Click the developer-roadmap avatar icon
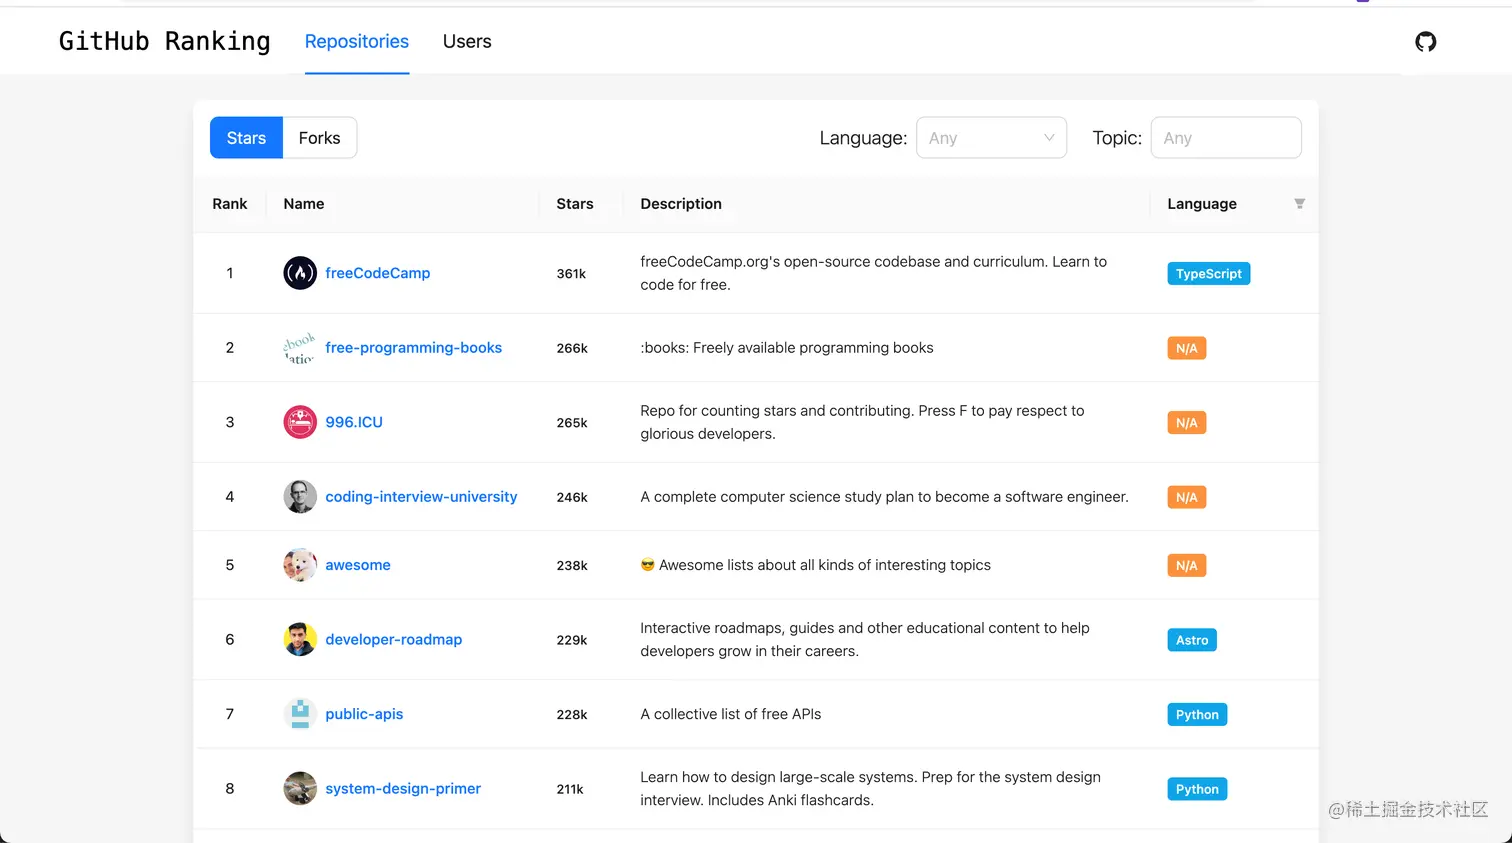 [300, 640]
